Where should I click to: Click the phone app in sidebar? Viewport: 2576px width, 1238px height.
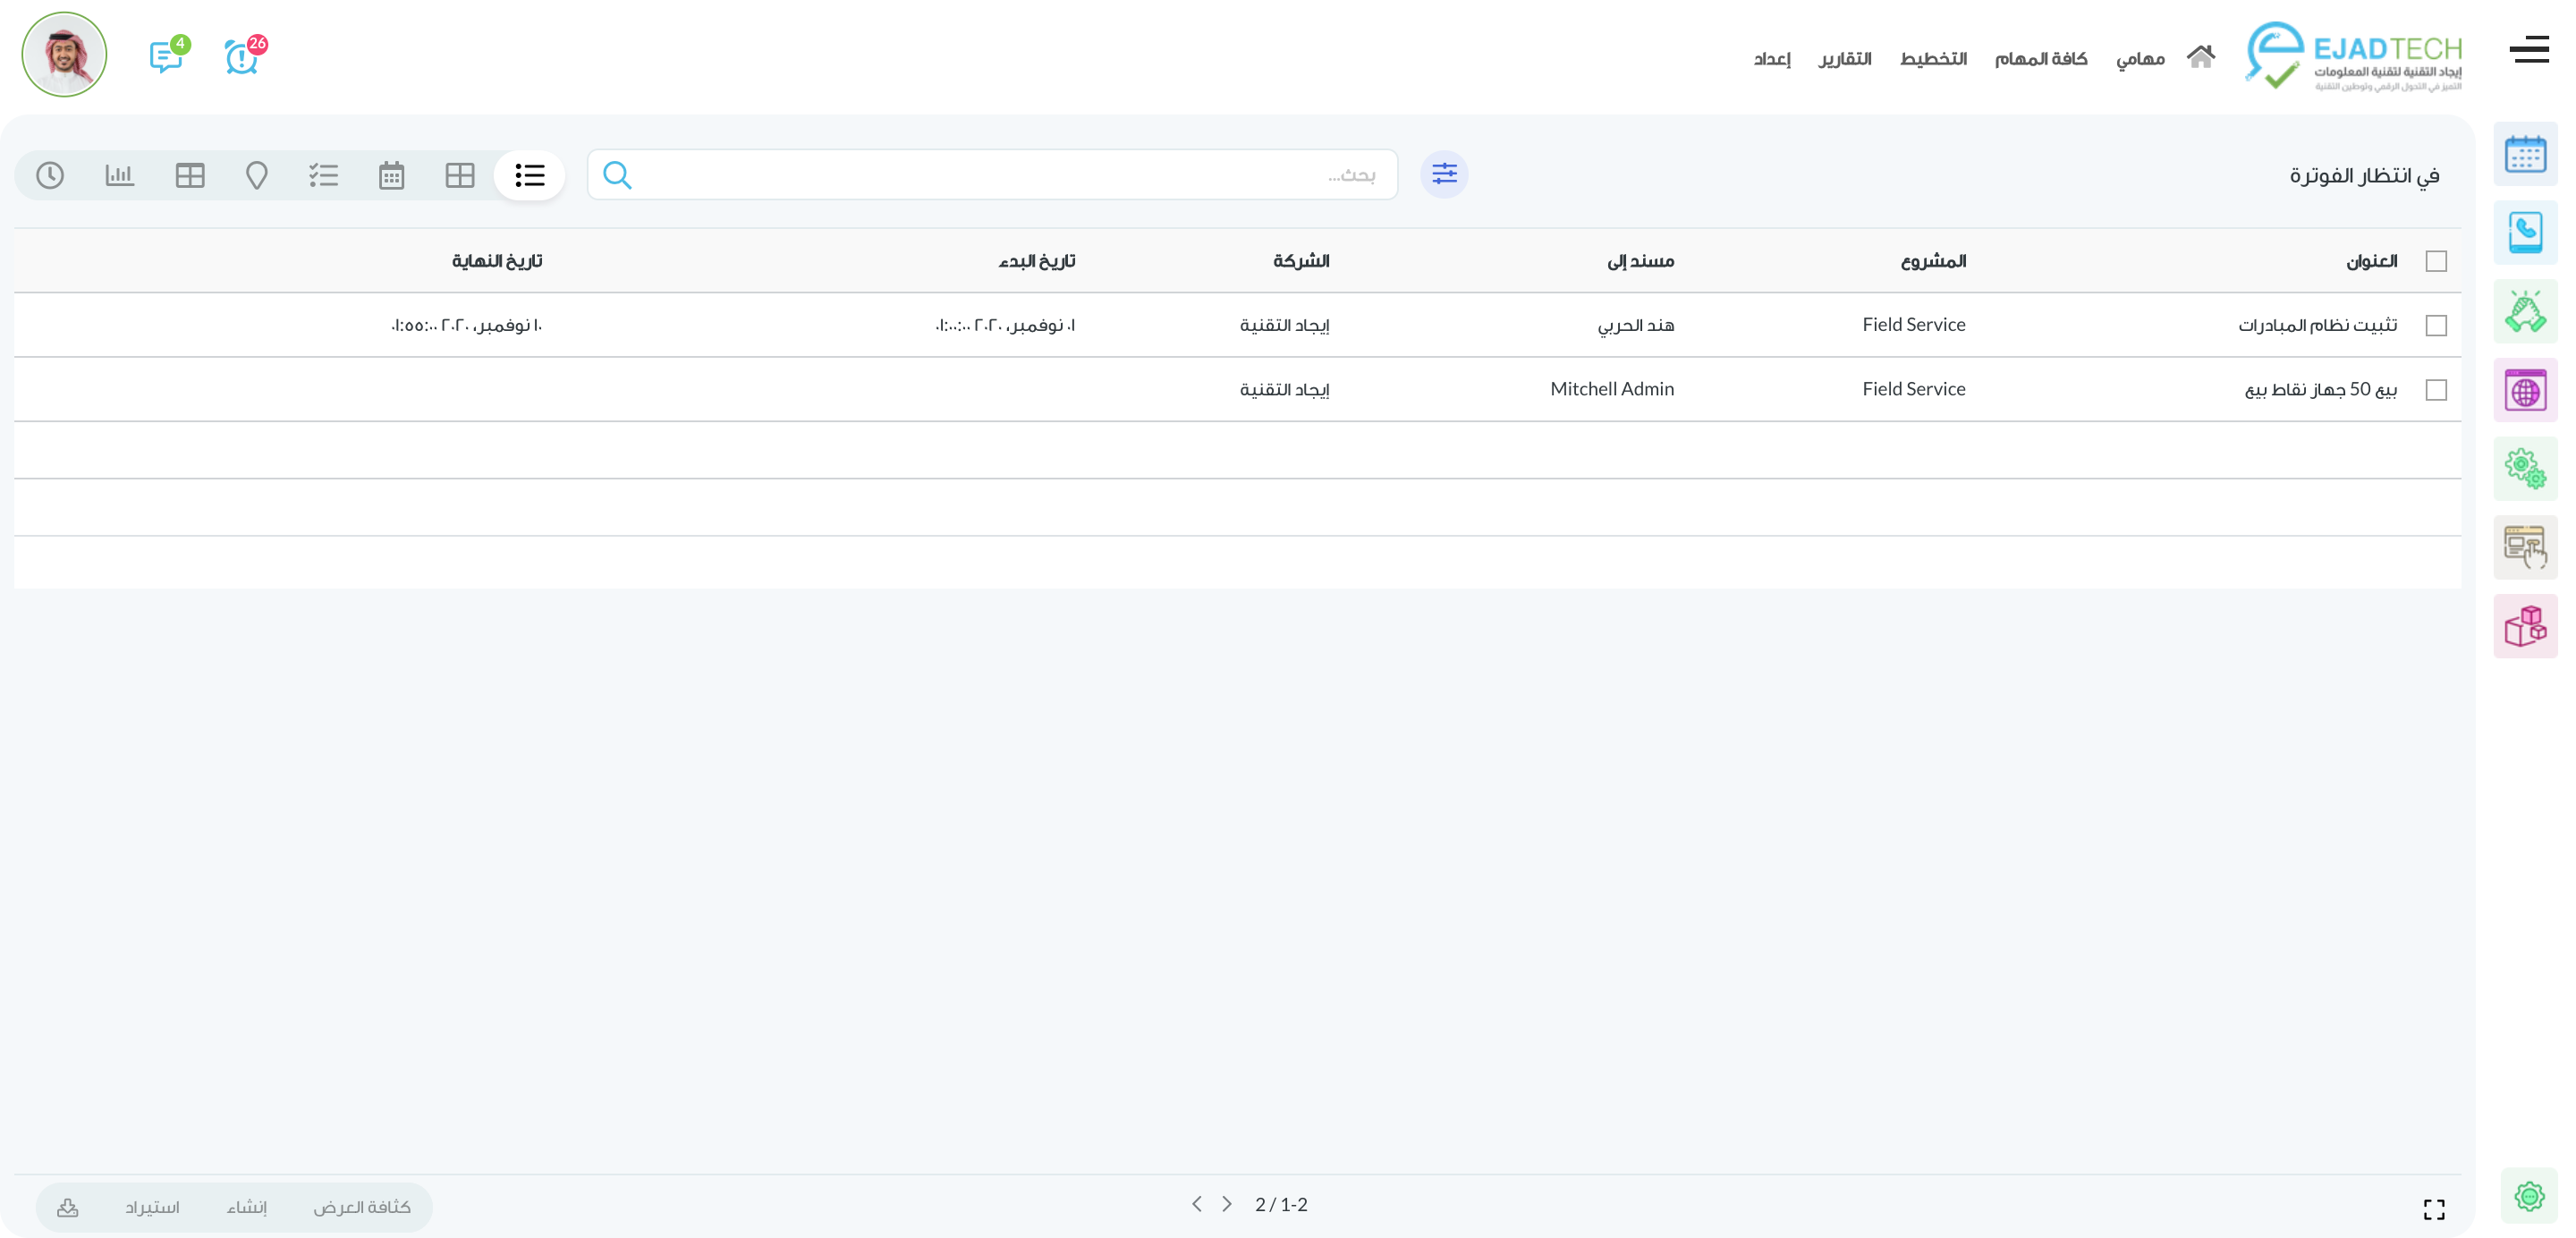coord(2524,233)
